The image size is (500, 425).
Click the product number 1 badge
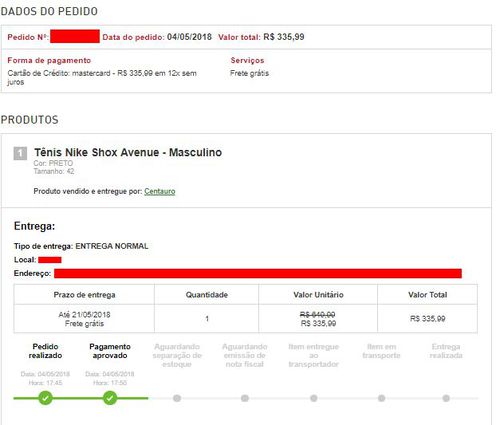pyautogui.click(x=20, y=153)
